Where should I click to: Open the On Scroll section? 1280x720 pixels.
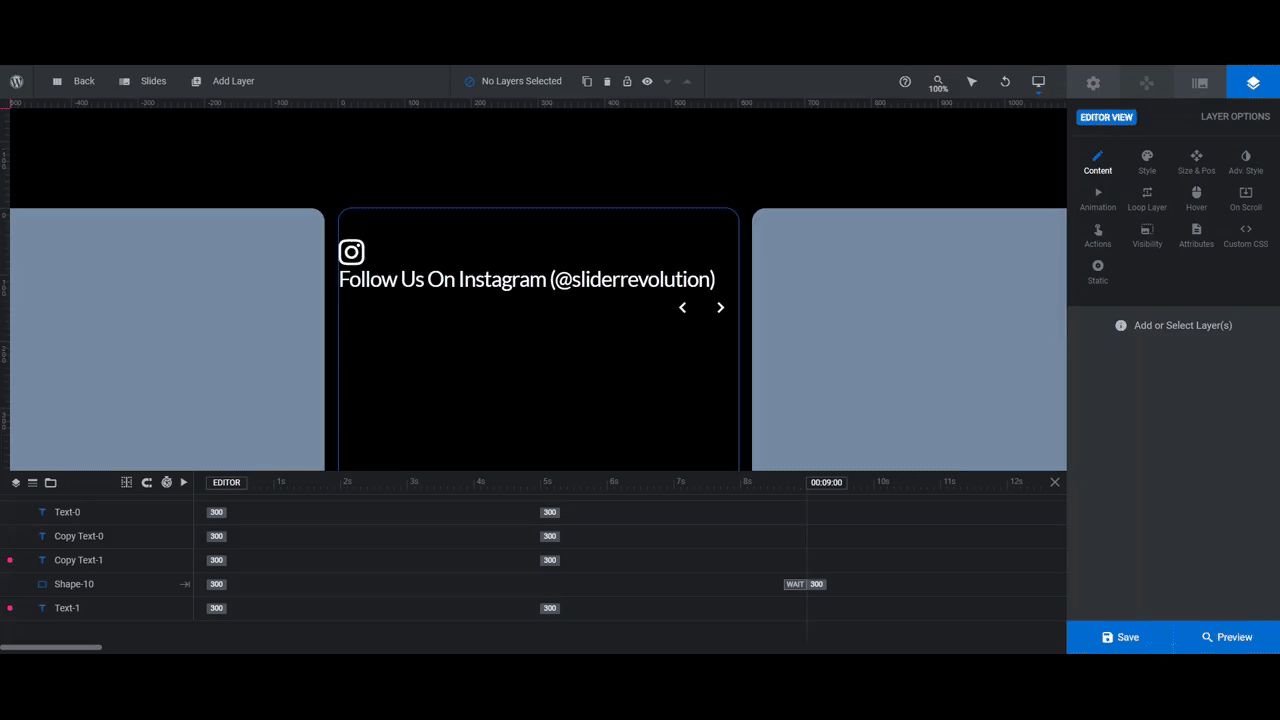1246,199
